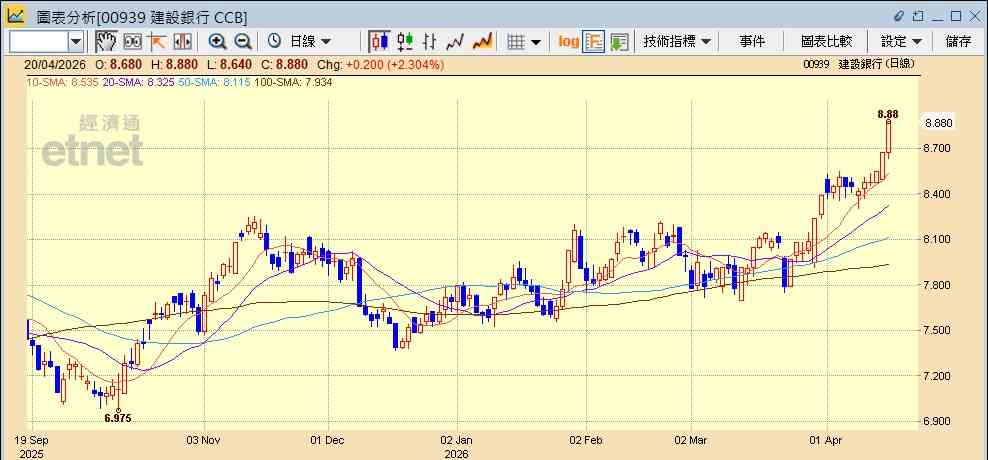Click the 8.400 price axis label

pos(937,193)
